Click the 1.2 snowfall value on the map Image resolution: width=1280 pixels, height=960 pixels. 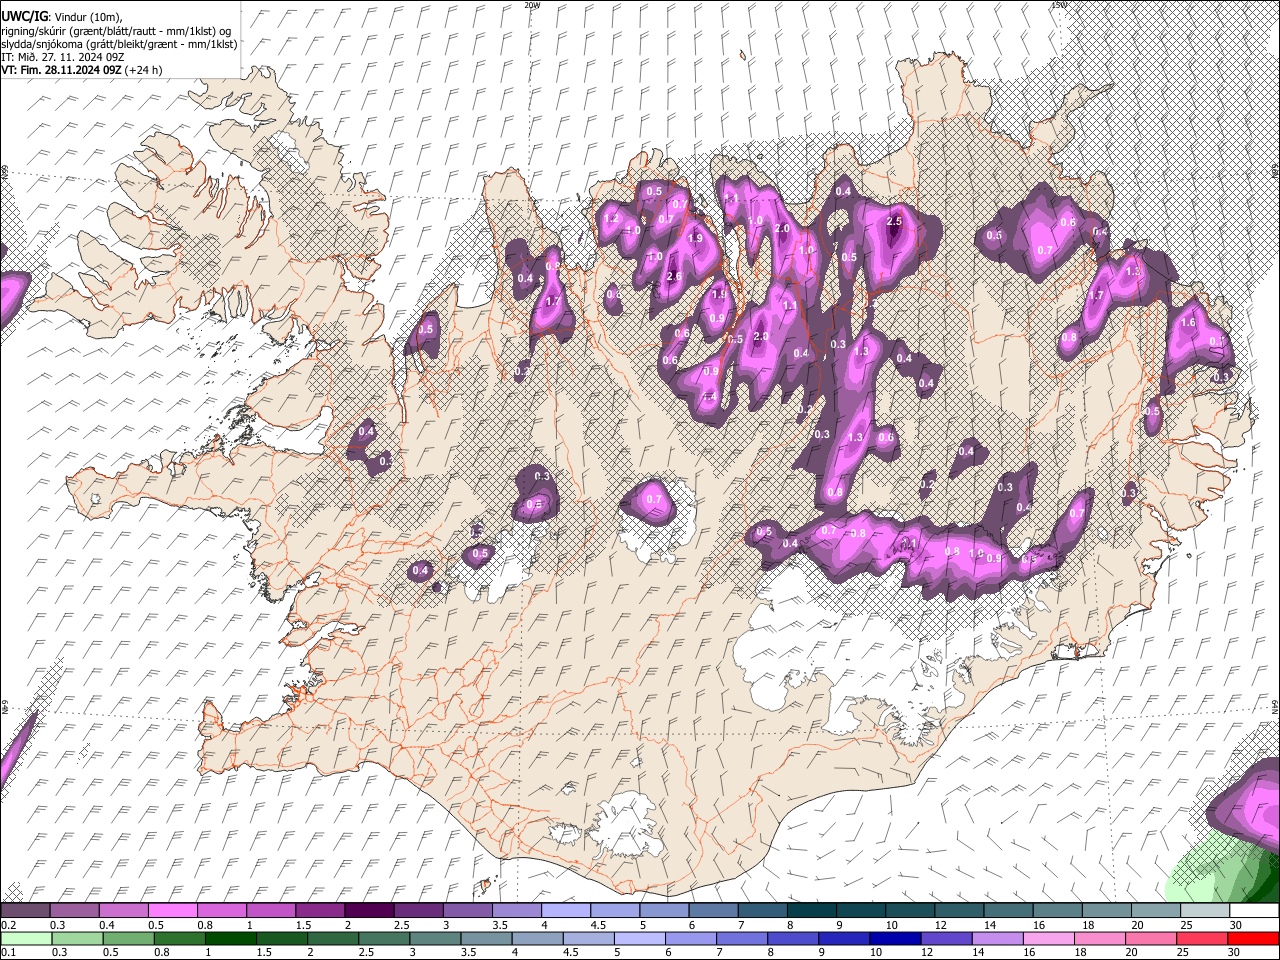click(611, 218)
